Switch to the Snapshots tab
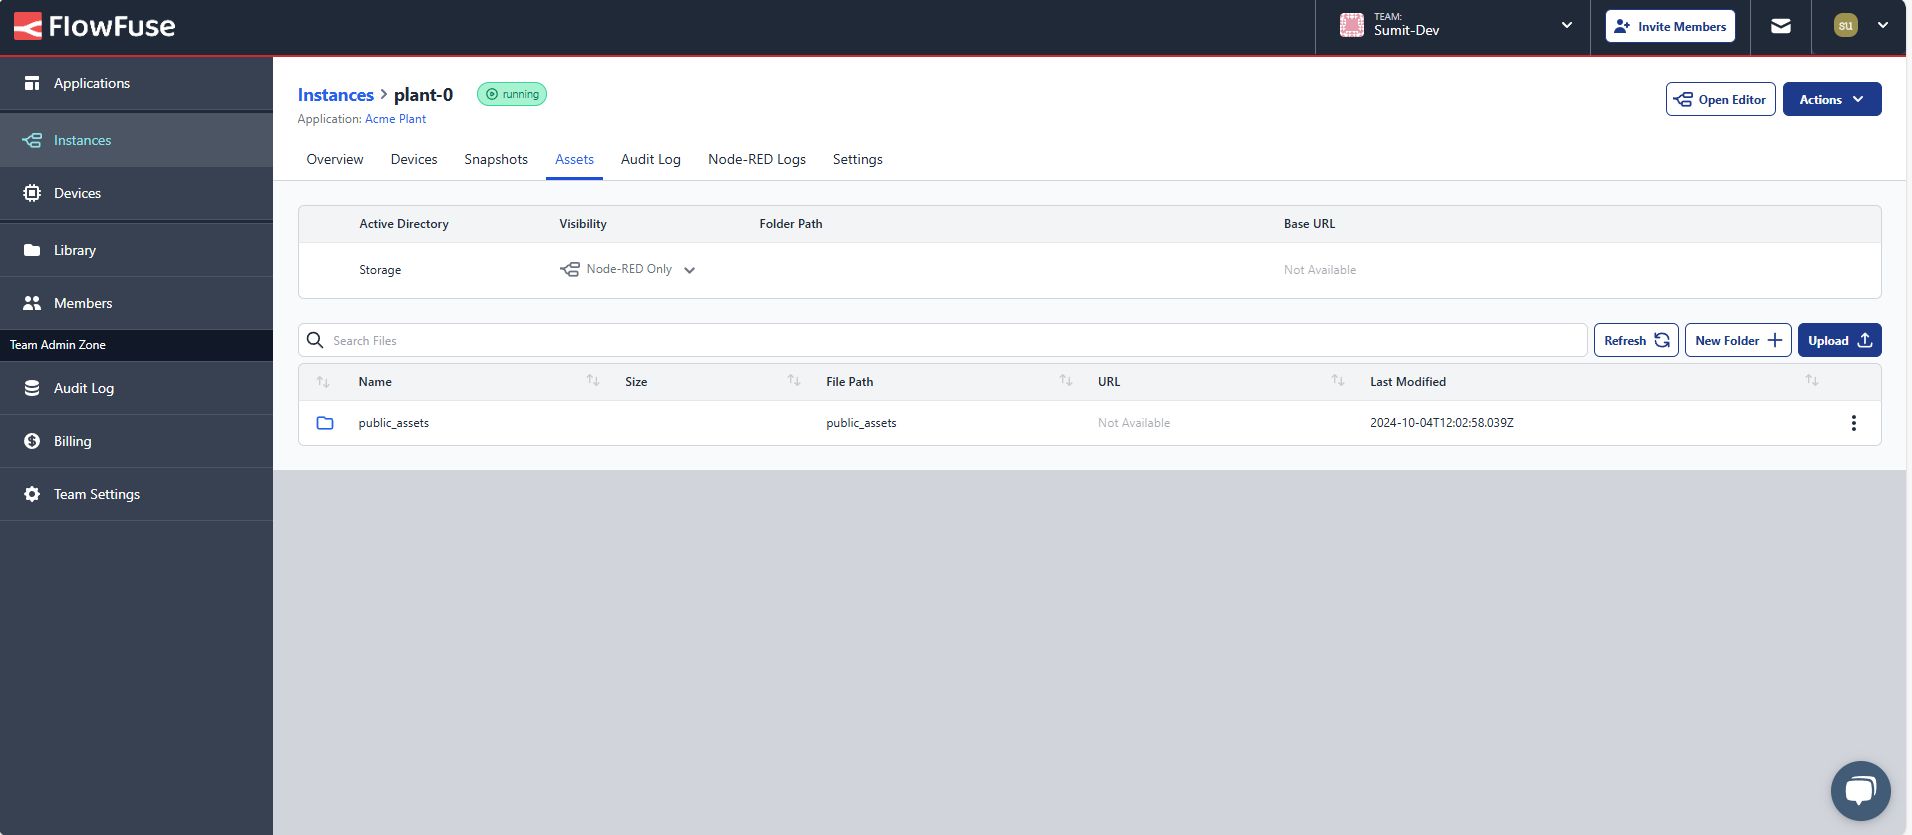 496,159
